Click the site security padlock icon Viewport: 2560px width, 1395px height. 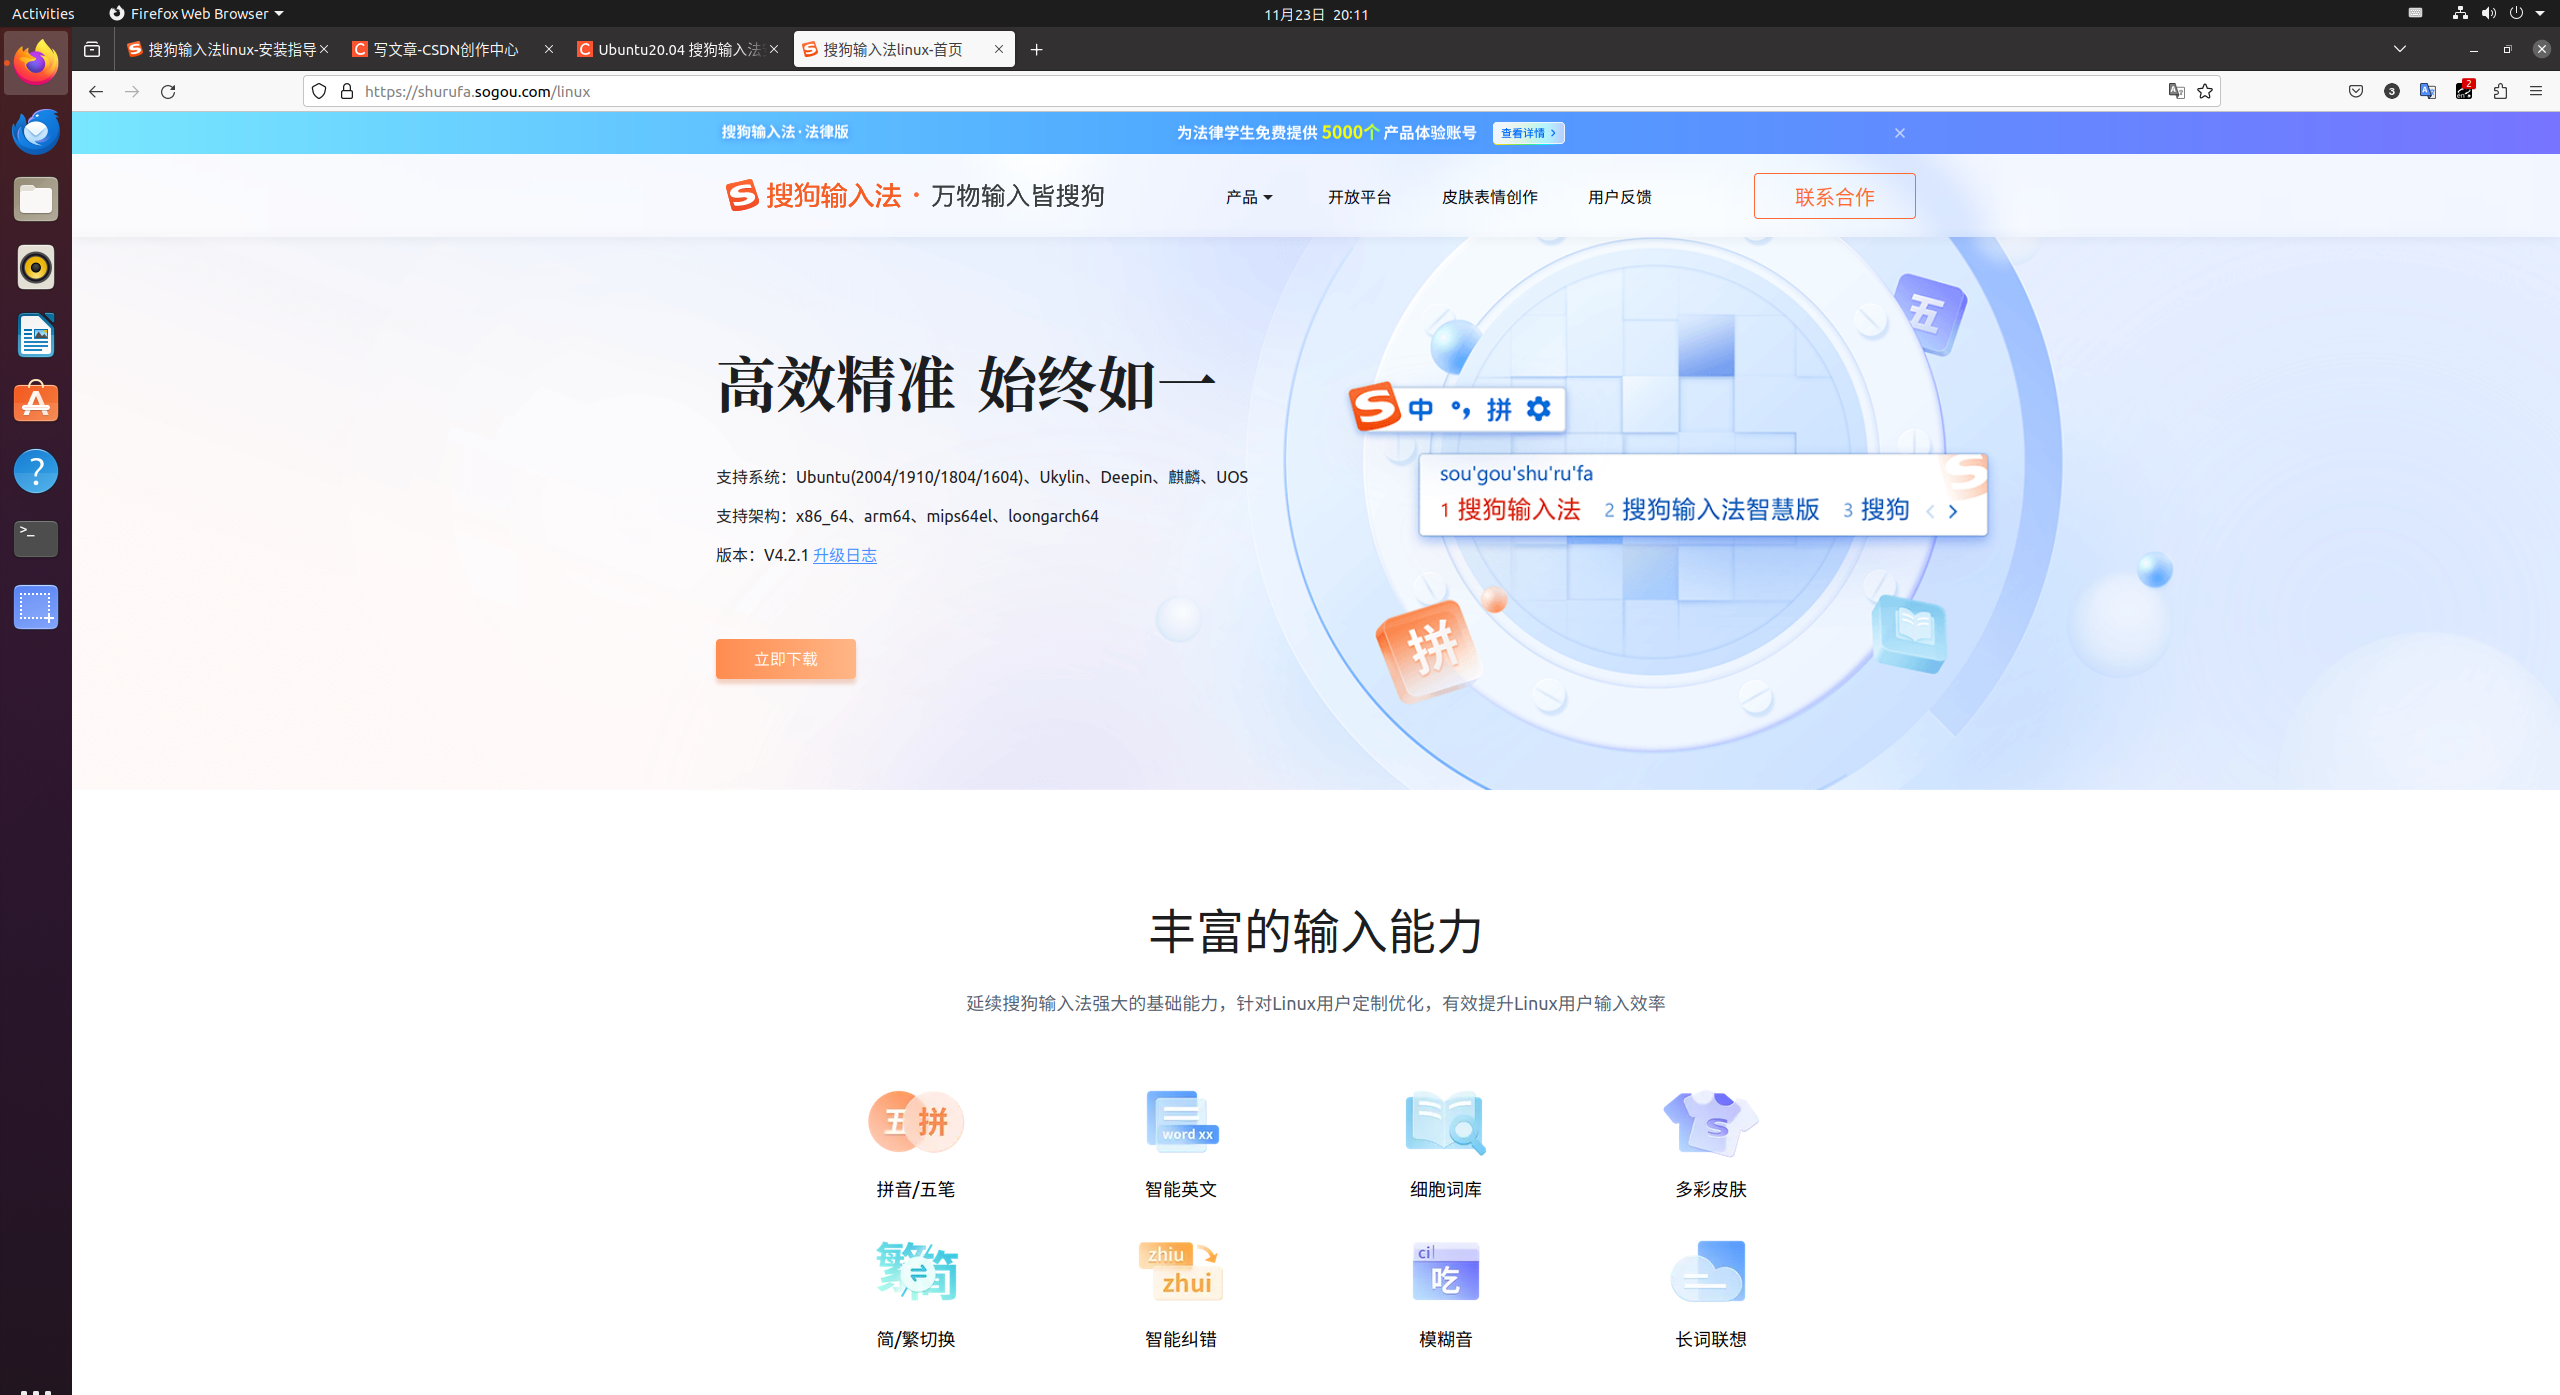click(x=347, y=91)
